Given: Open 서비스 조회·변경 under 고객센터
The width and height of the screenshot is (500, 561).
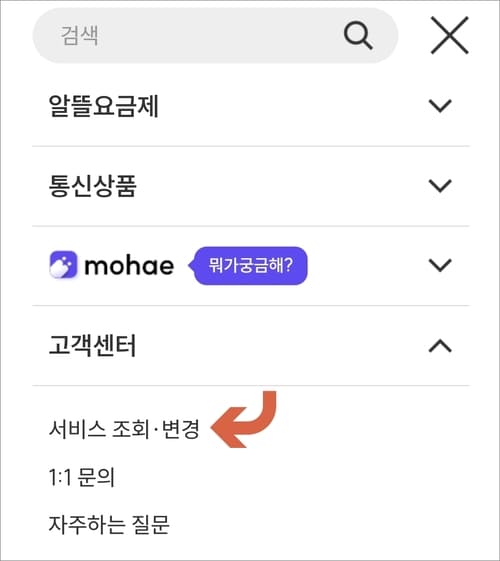Looking at the screenshot, I should [124, 429].
